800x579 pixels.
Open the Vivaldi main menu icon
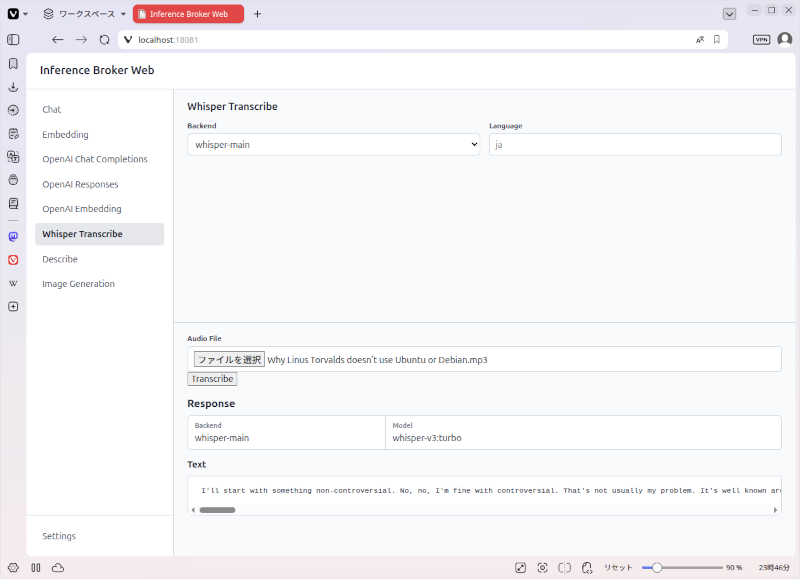(x=14, y=14)
